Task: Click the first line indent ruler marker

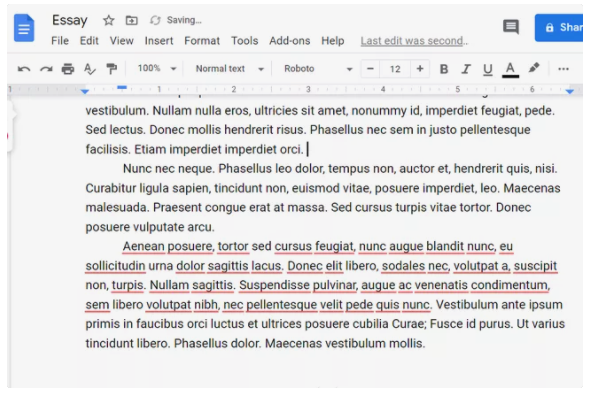Action: tap(122, 87)
